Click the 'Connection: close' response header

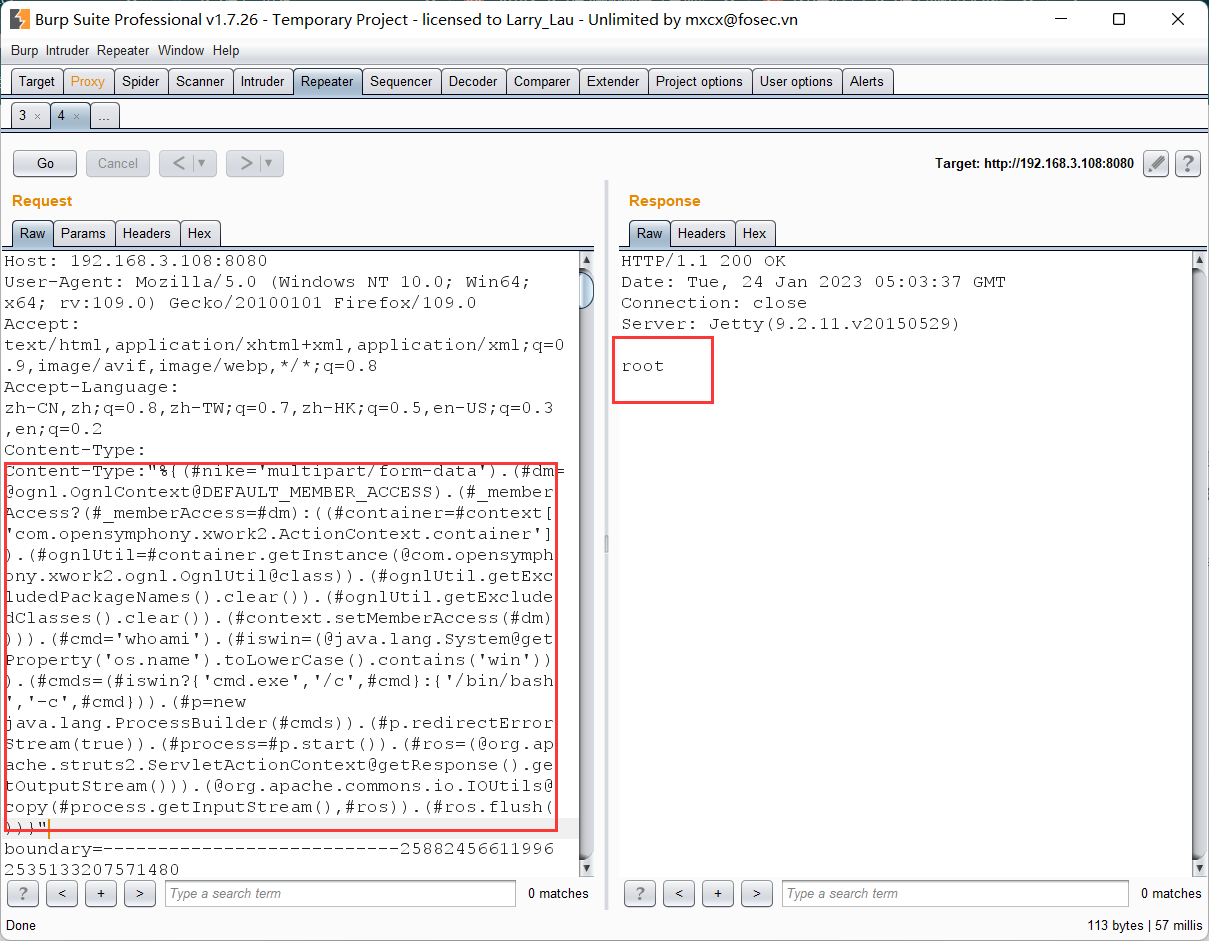pyautogui.click(x=714, y=303)
